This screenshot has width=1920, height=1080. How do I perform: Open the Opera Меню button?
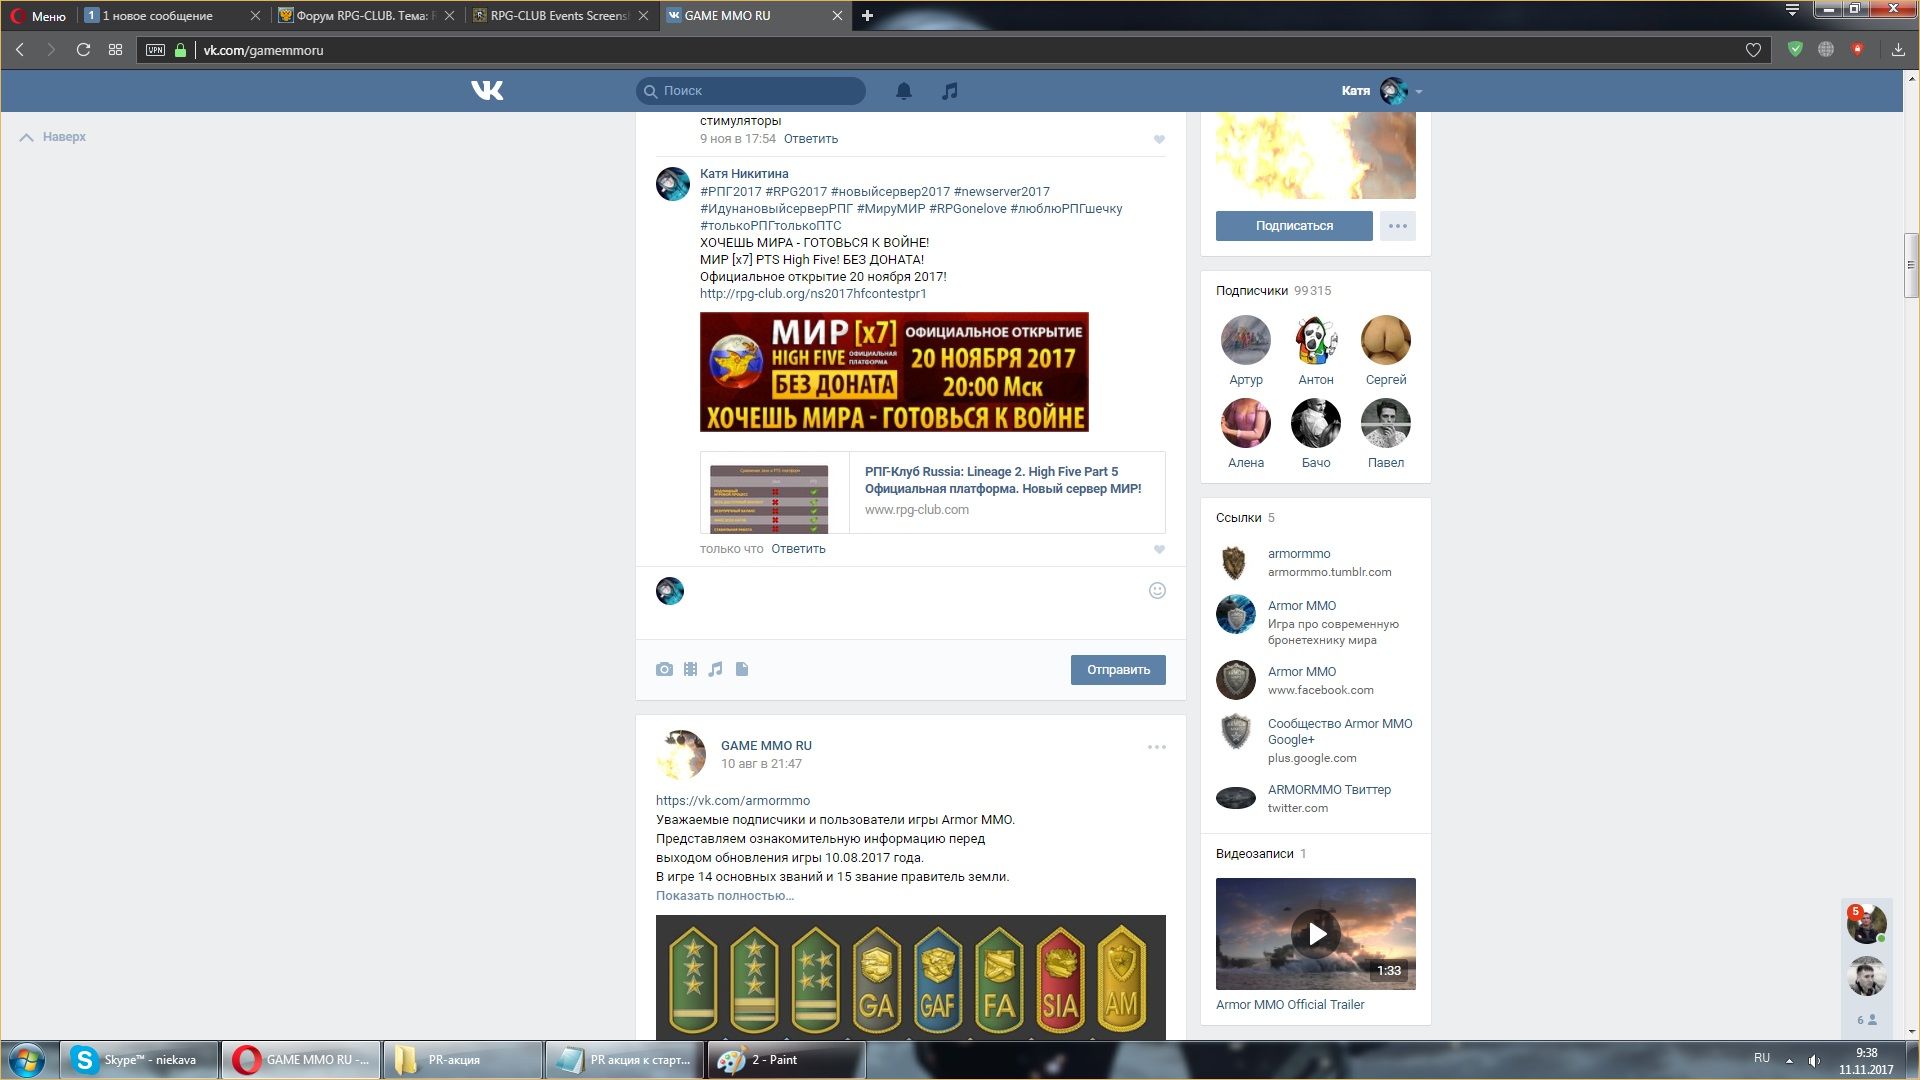(38, 16)
